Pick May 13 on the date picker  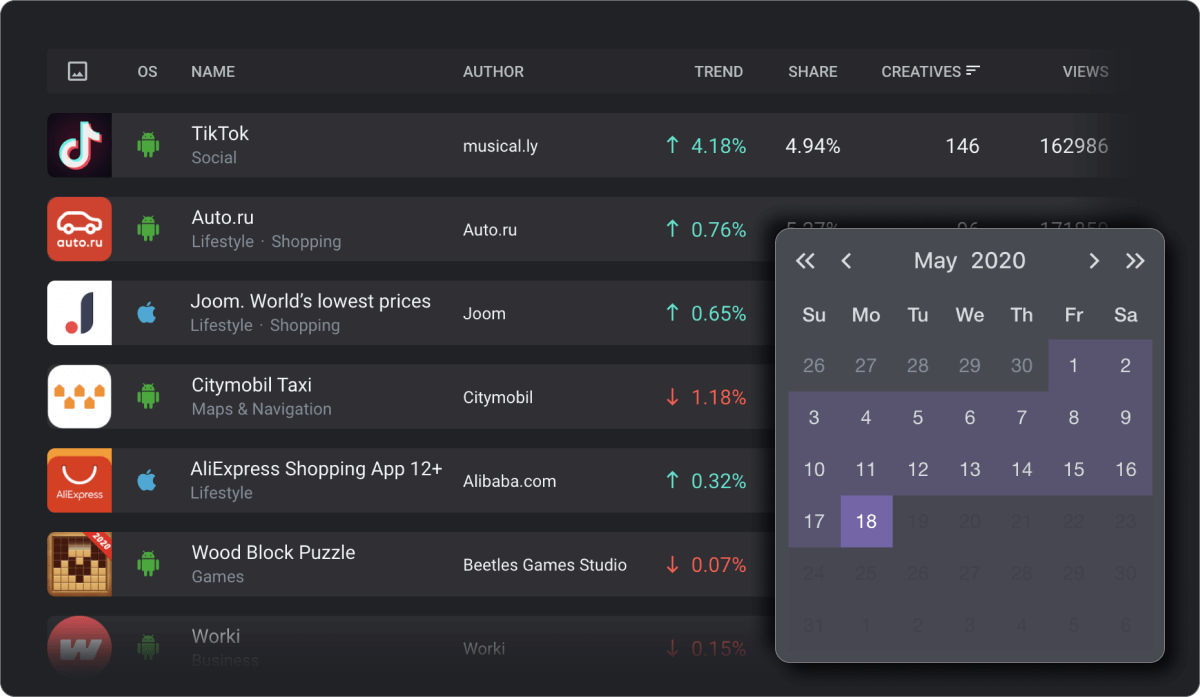[970, 469]
